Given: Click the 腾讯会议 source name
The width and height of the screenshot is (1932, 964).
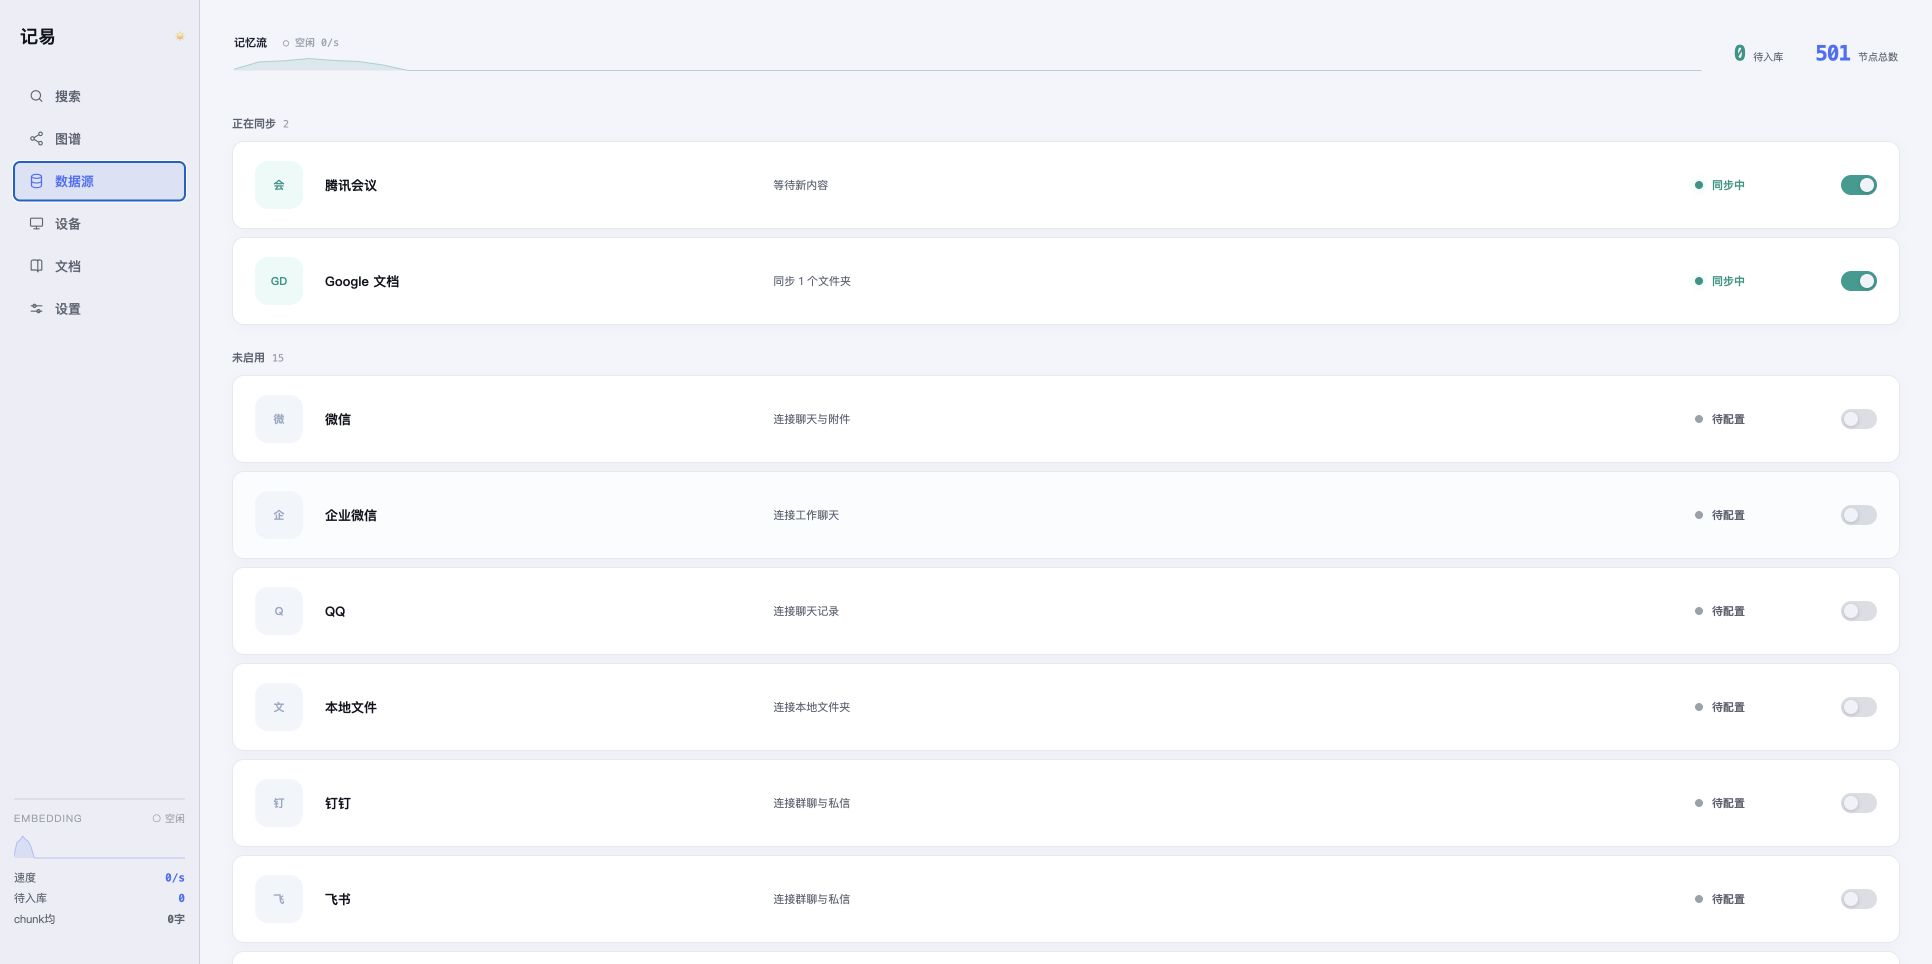Looking at the screenshot, I should click(351, 185).
